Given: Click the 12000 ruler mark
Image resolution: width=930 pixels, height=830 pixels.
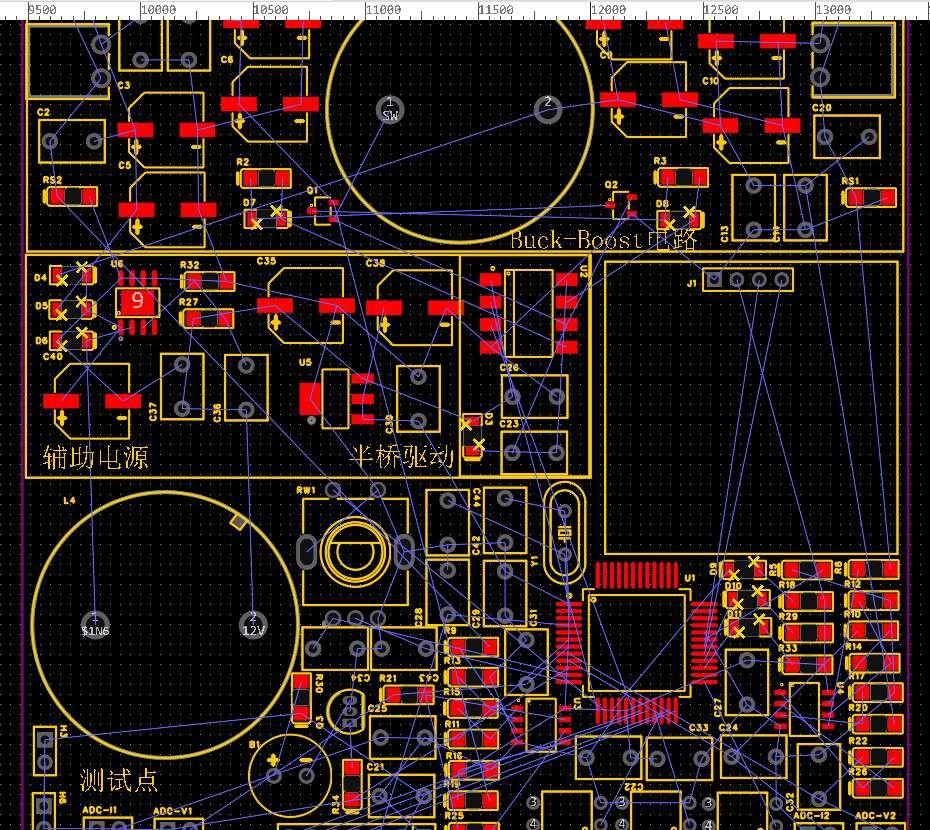Looking at the screenshot, I should [608, 9].
